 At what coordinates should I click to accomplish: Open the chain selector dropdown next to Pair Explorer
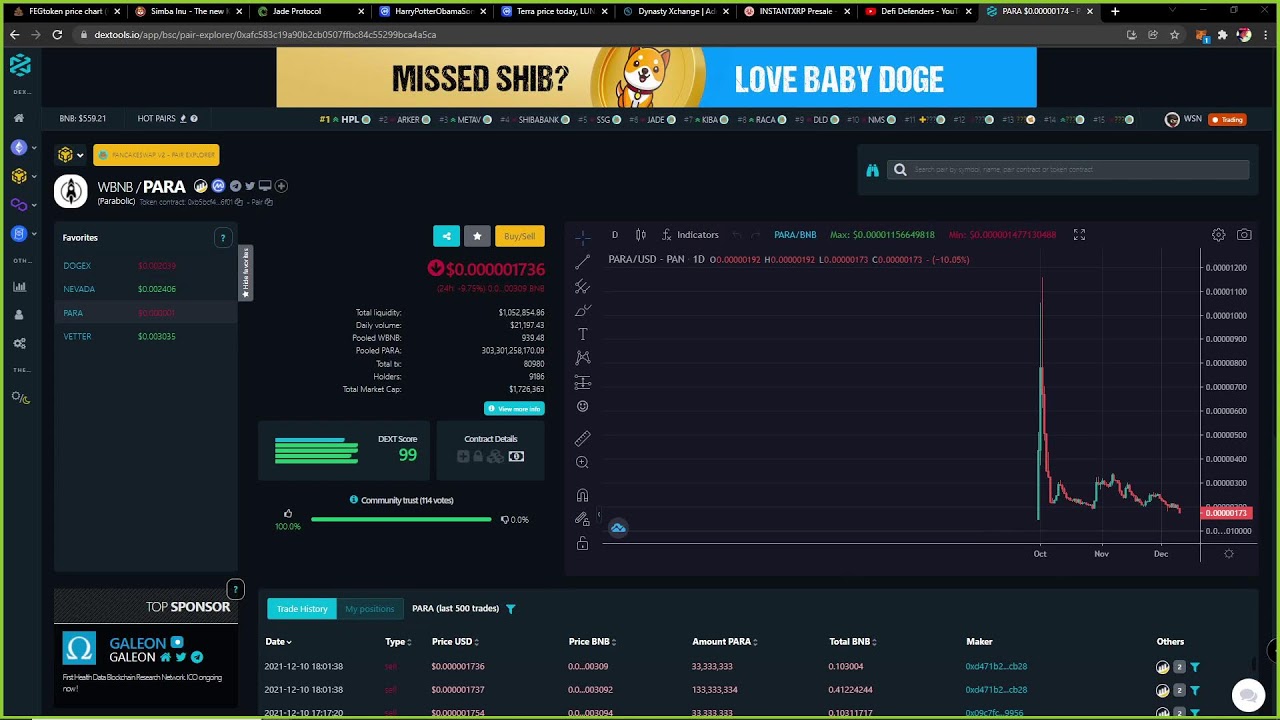tap(71, 155)
